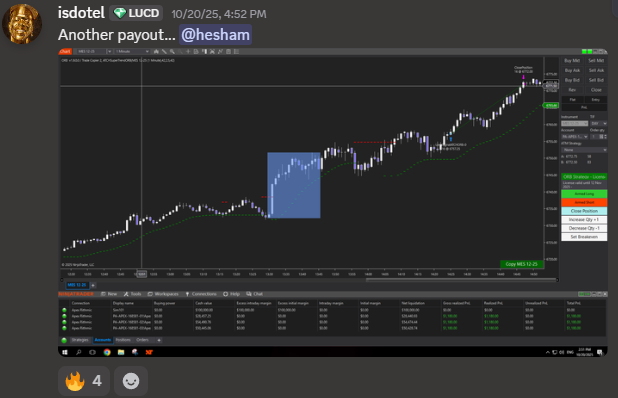Click the Buy Mkt button
The width and height of the screenshot is (618, 398).
click(572, 61)
